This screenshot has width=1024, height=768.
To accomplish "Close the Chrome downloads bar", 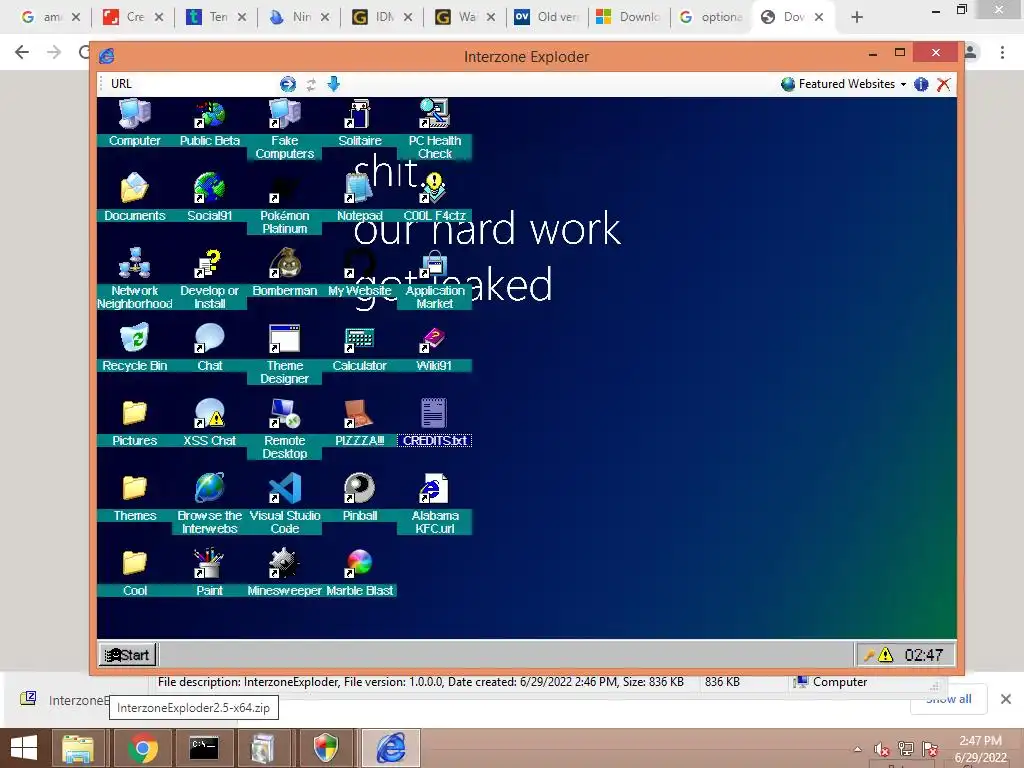I will (x=1006, y=699).
